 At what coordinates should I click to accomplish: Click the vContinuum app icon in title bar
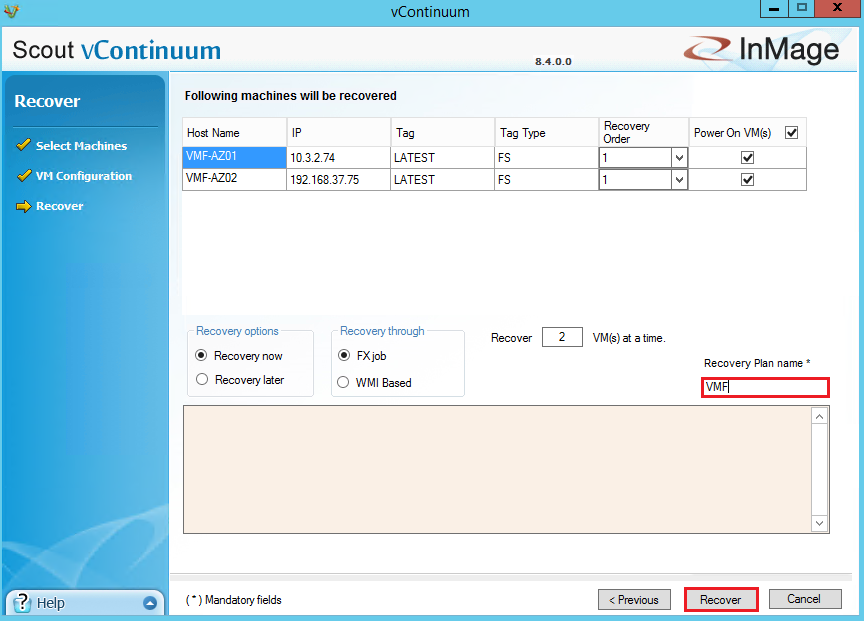(x=11, y=11)
